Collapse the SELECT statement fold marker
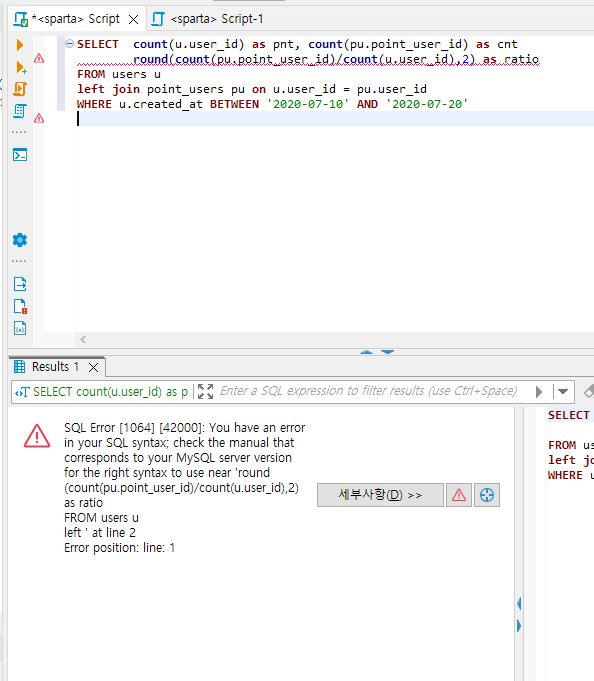This screenshot has width=594, height=681. [69, 43]
